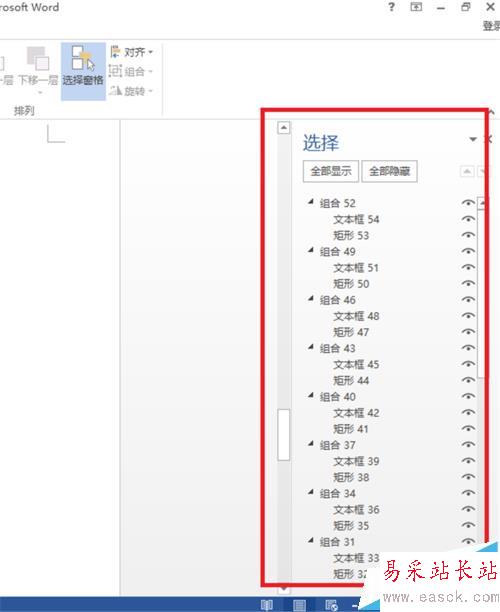Collapse the 组合 43 group

[311, 347]
